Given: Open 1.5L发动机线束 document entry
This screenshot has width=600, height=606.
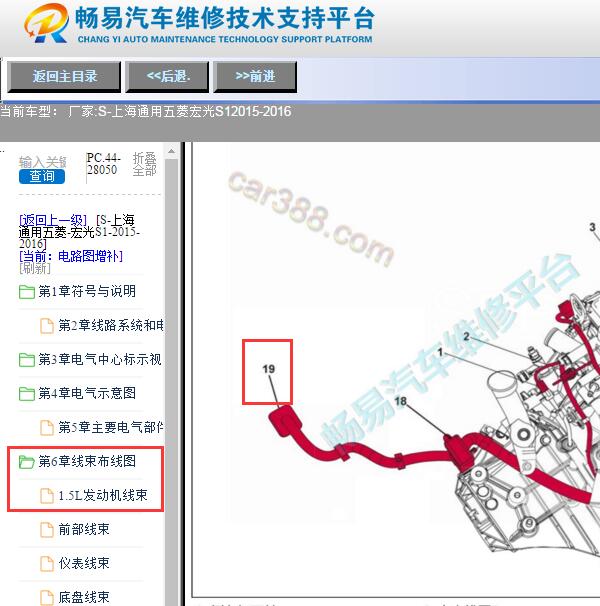Looking at the screenshot, I should pos(103,495).
